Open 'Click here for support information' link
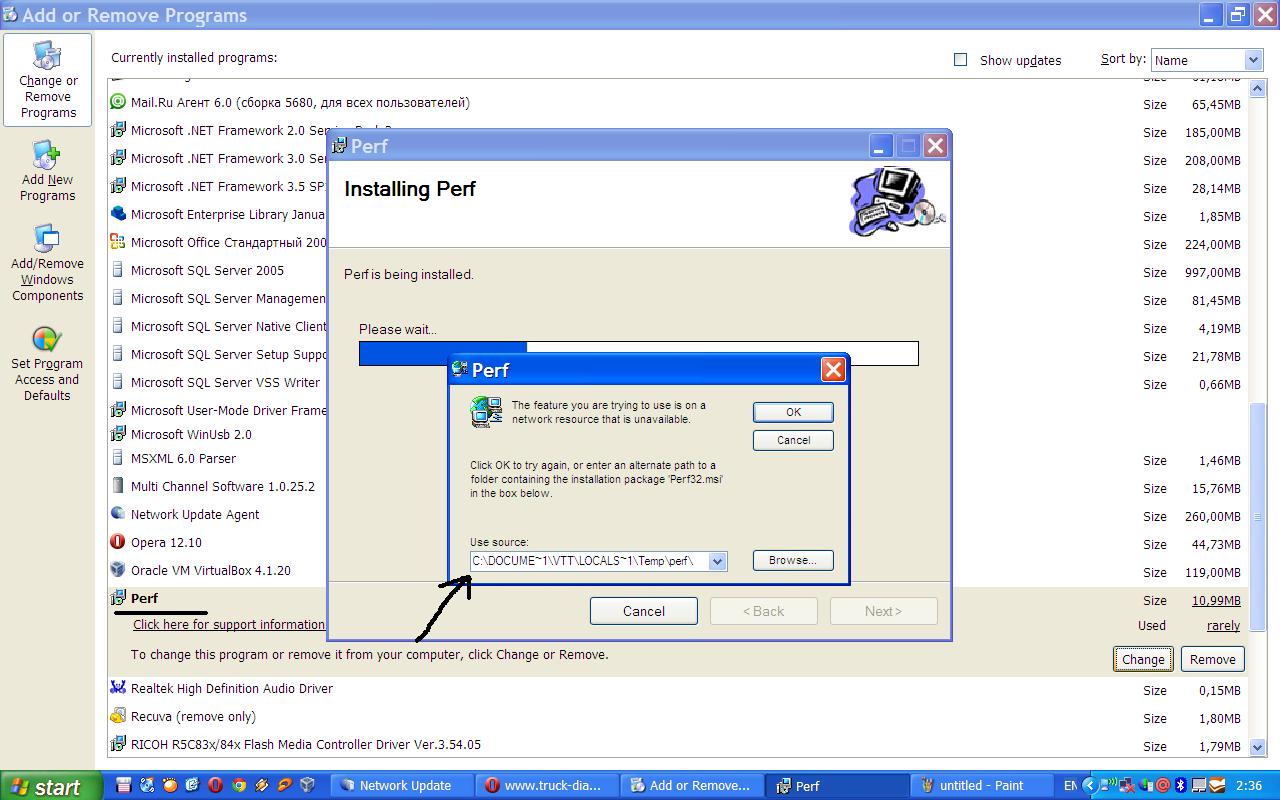This screenshot has height=800, width=1280. (x=229, y=625)
